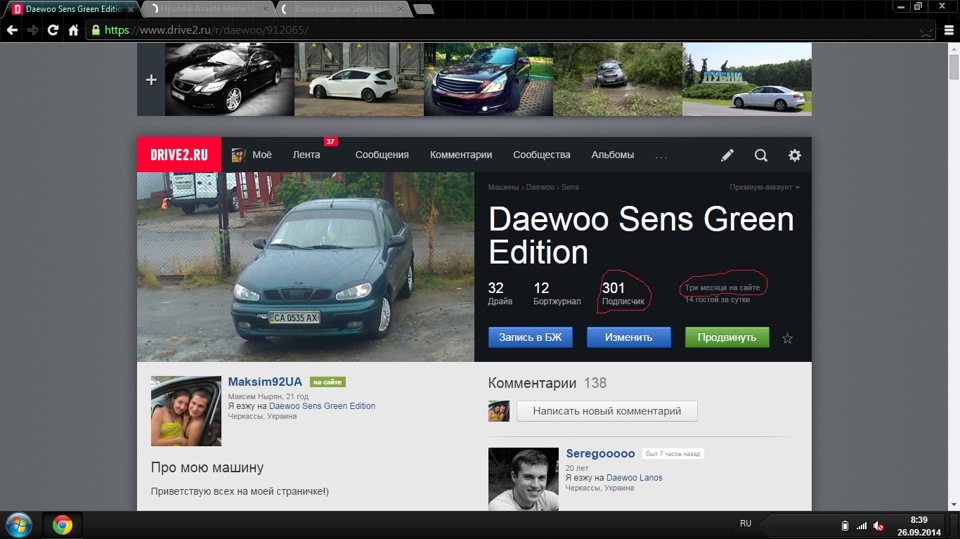Click Машины breadcrumb
The image size is (960, 539).
(x=503, y=187)
